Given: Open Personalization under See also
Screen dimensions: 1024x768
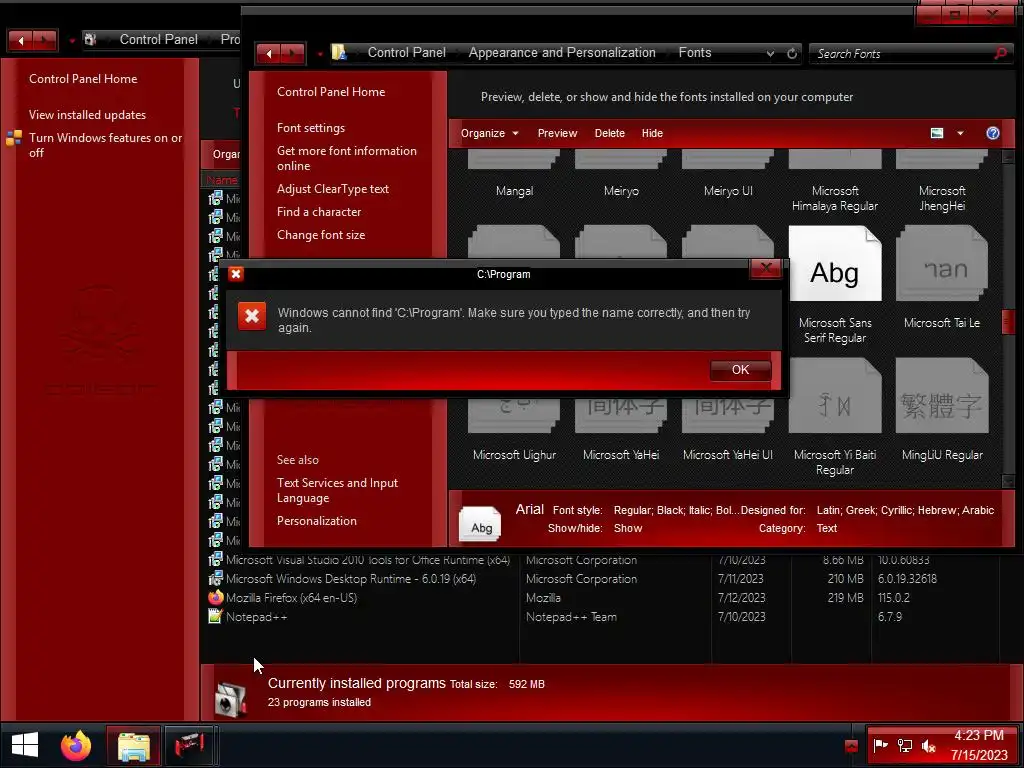Looking at the screenshot, I should (316, 520).
